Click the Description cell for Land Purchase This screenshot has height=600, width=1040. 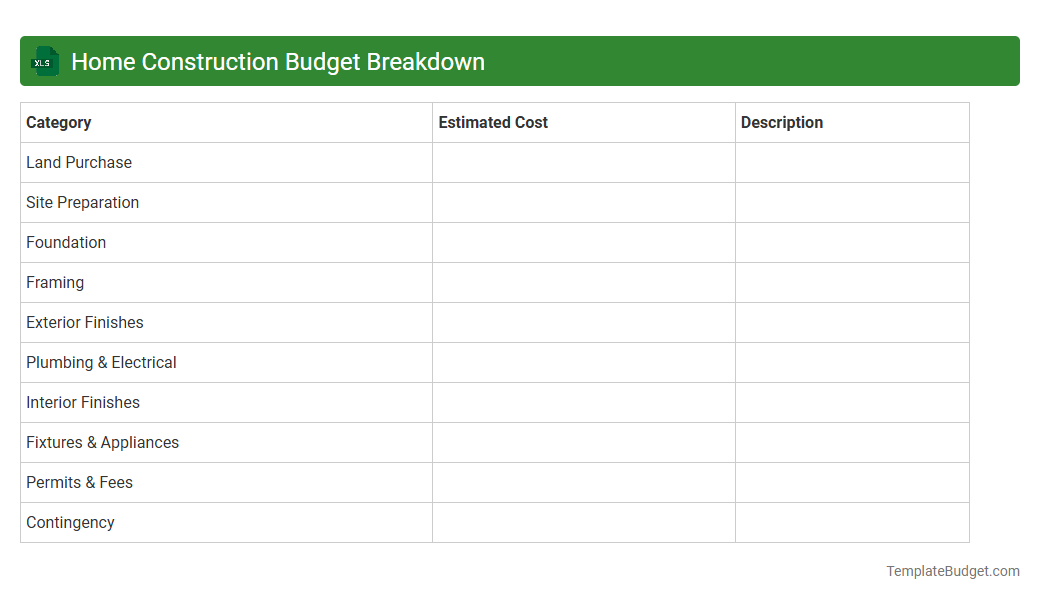[x=851, y=162]
